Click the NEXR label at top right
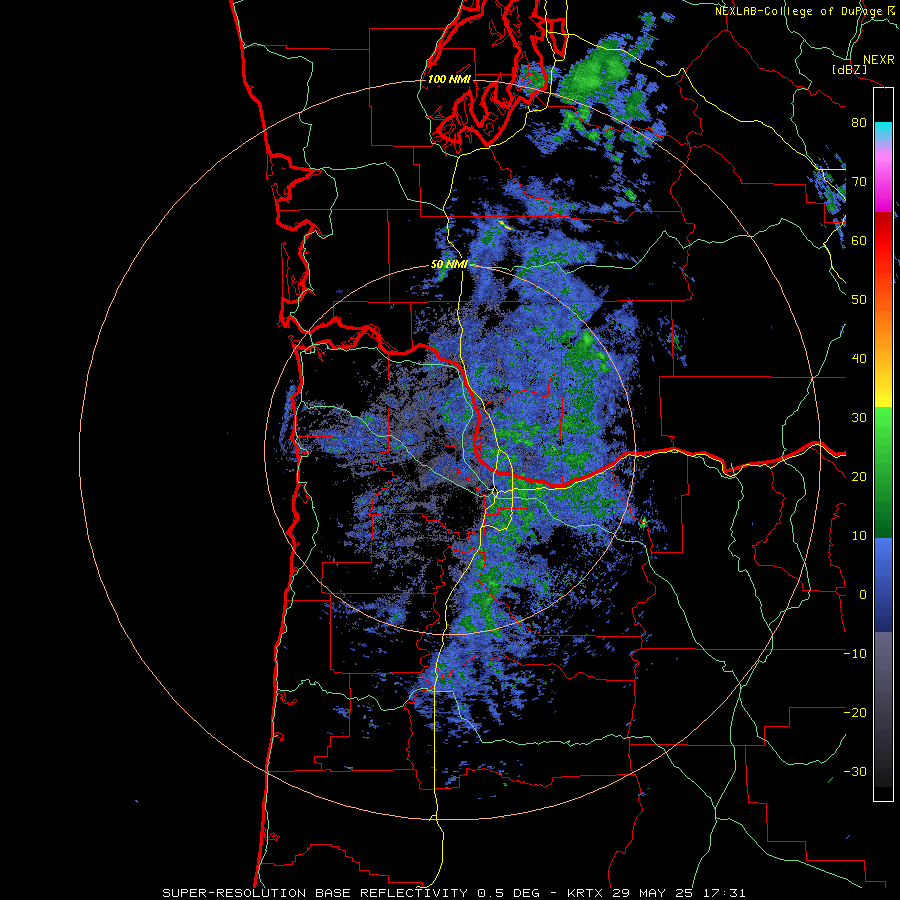This screenshot has width=900, height=900. (x=878, y=60)
